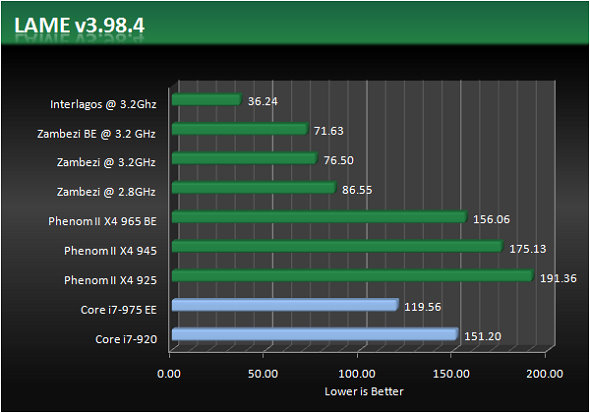Click the Phenom II X4 925 bar
590x413 pixels.
point(353,276)
